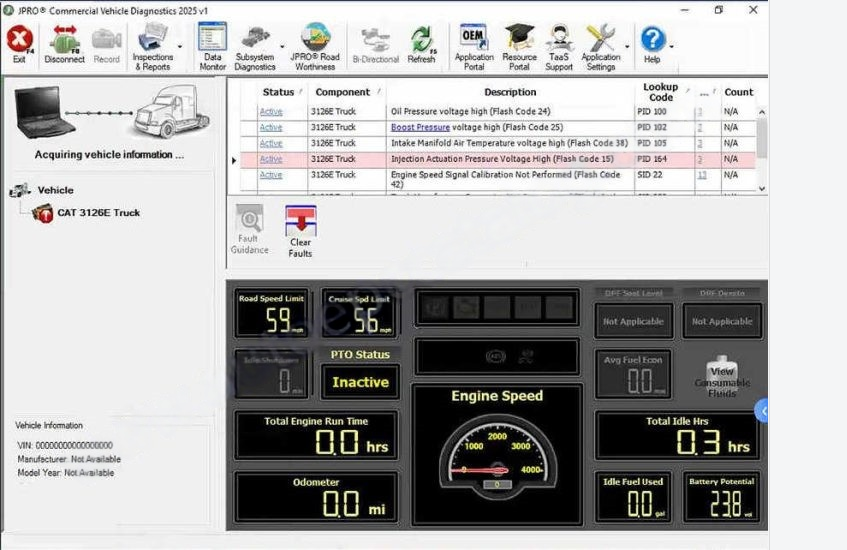This screenshot has height=550, width=847.
Task: Open Active link for Intake Manifold fault
Action: tap(271, 143)
